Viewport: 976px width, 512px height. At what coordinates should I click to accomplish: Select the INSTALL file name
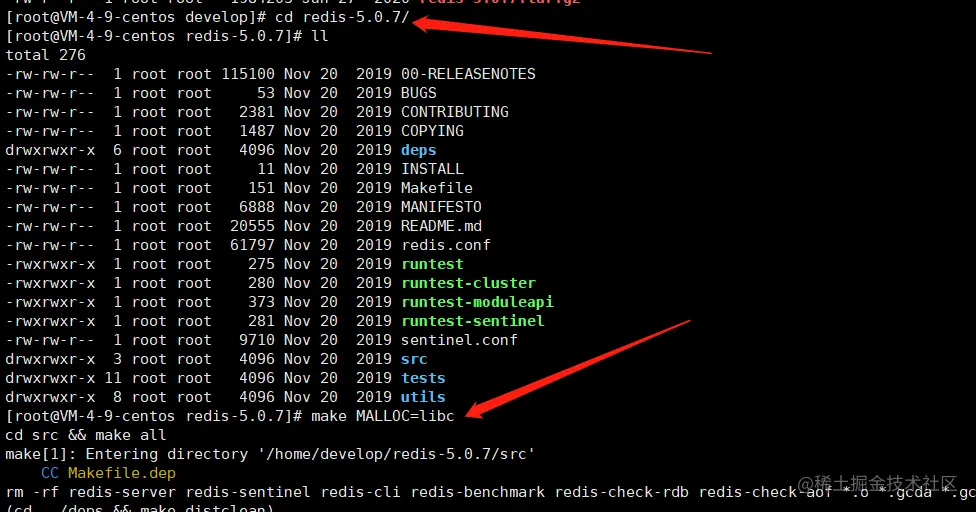[x=433, y=169]
